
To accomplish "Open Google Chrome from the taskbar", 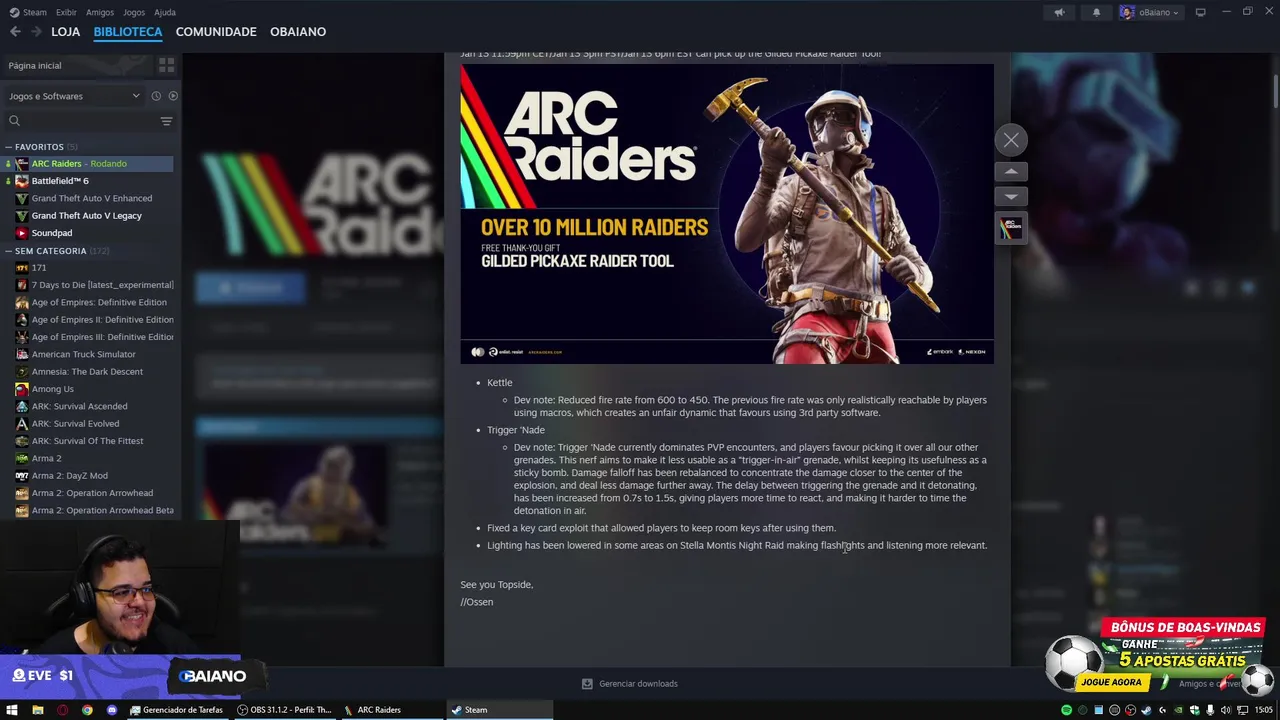I will pos(87,710).
